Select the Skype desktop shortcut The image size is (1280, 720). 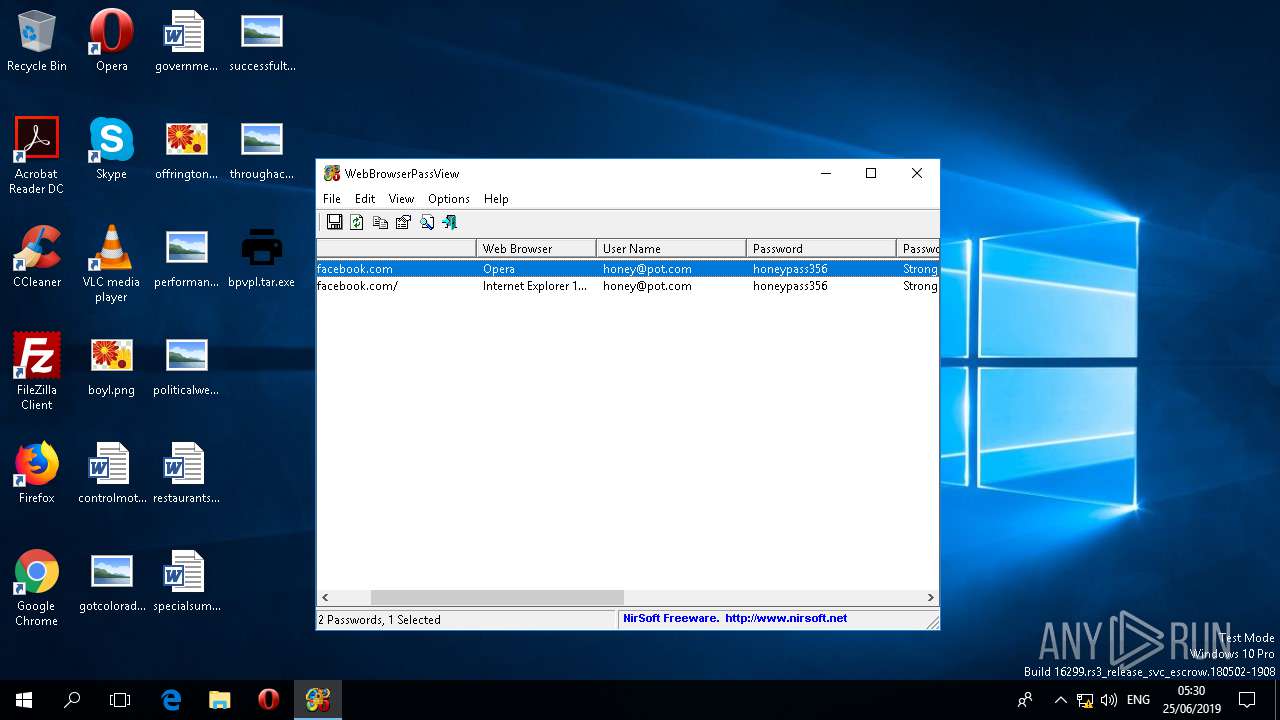click(111, 149)
